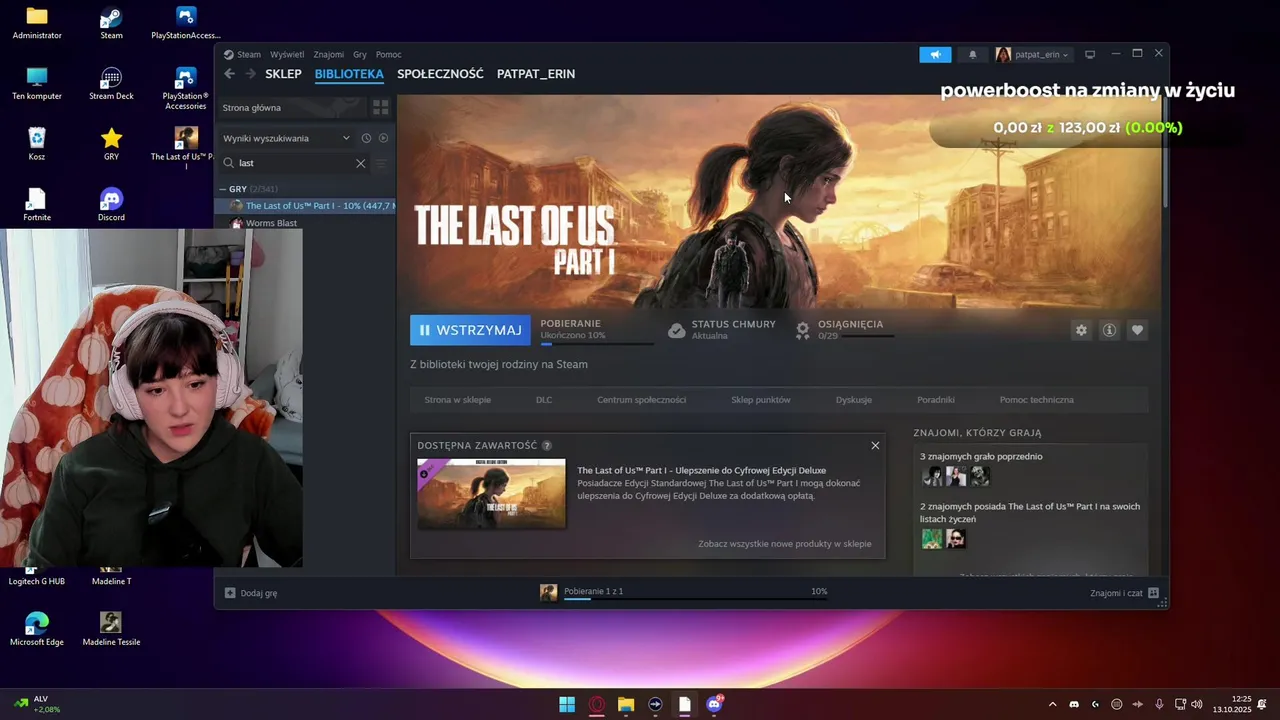Viewport: 1280px width, 720px height.
Task: Click the volume speaker icon in the tray
Action: pyautogui.click(x=1197, y=704)
